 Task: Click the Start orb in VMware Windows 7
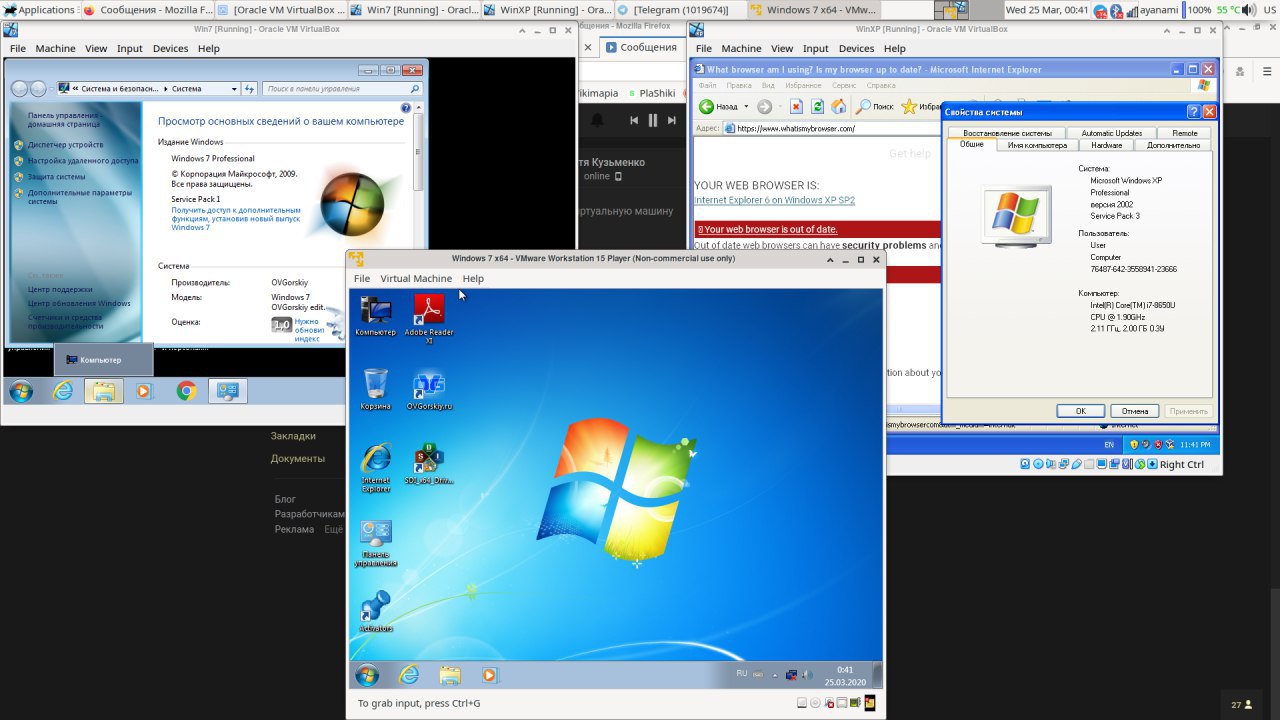click(367, 675)
